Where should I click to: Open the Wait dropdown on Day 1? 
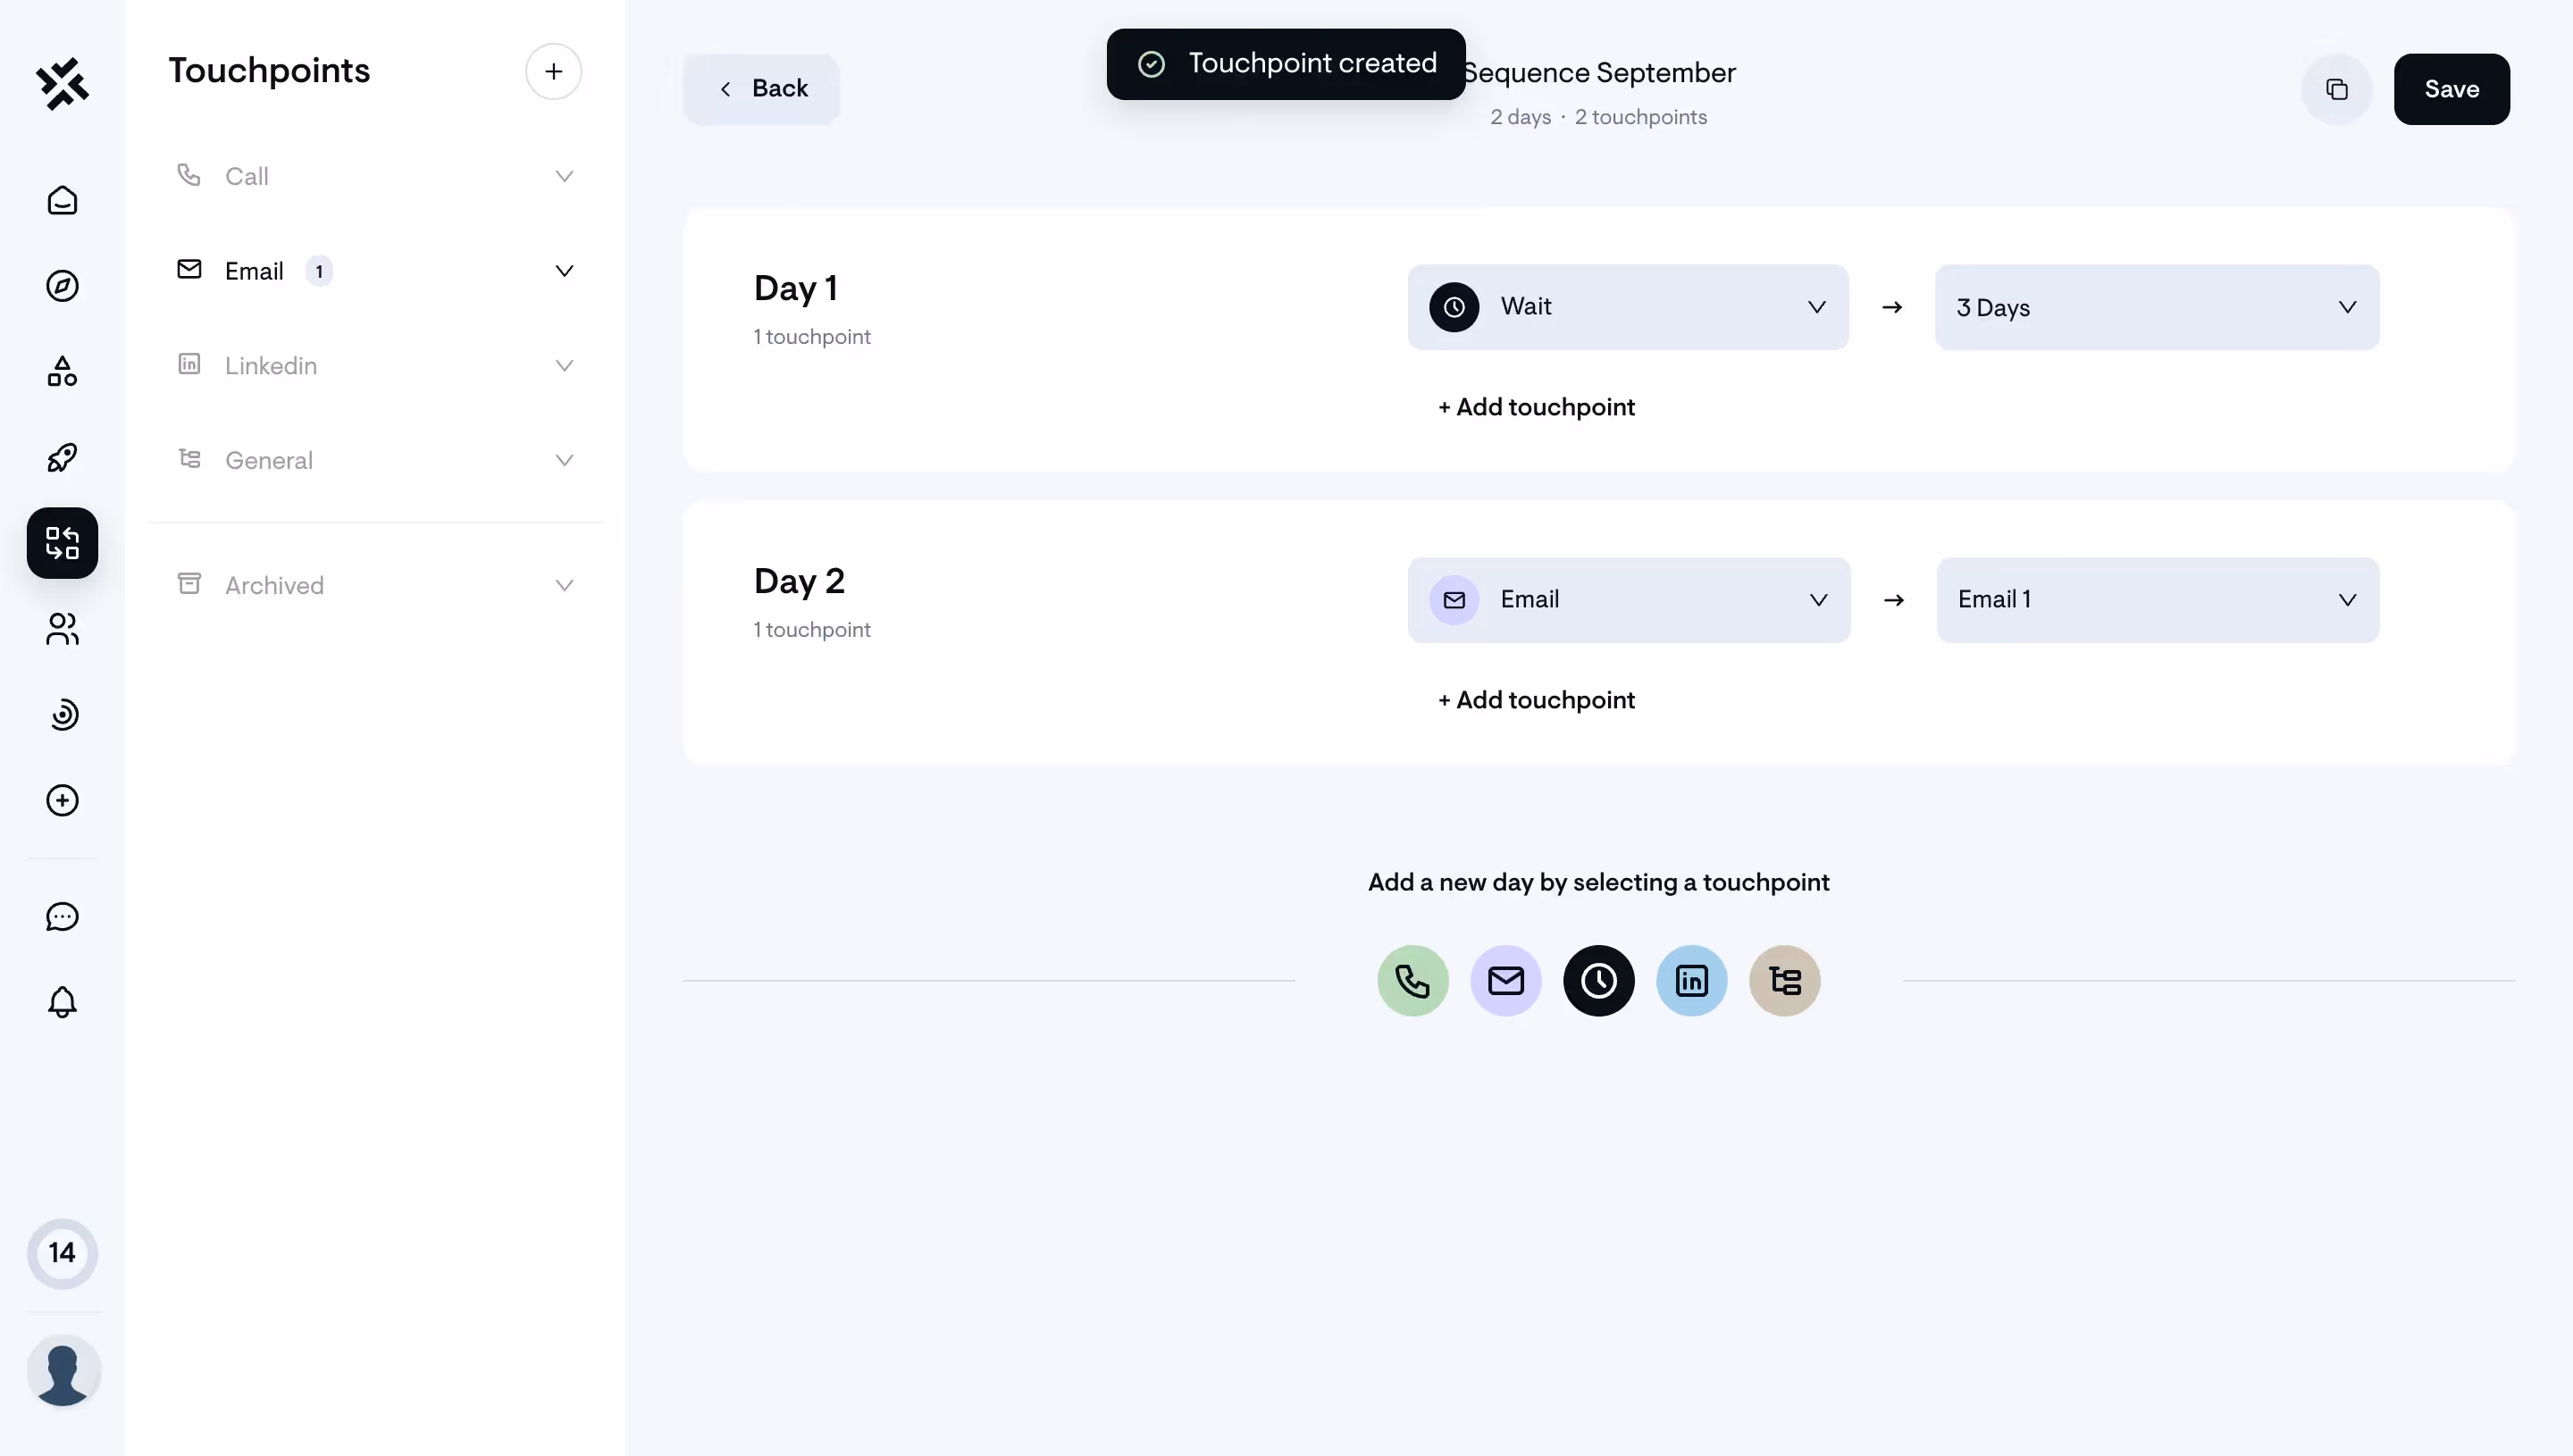[1627, 307]
